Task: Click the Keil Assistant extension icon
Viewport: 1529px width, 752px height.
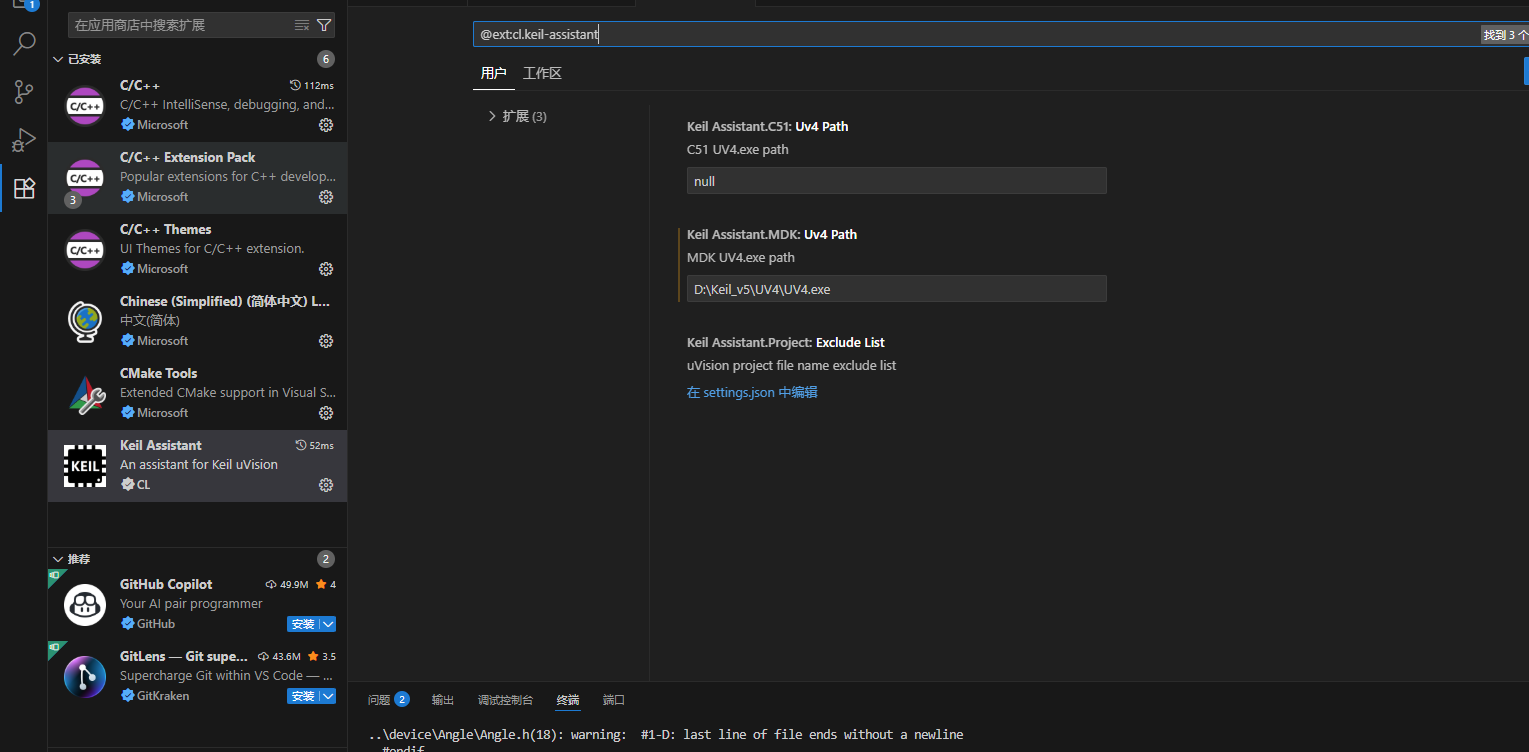Action: (x=84, y=465)
